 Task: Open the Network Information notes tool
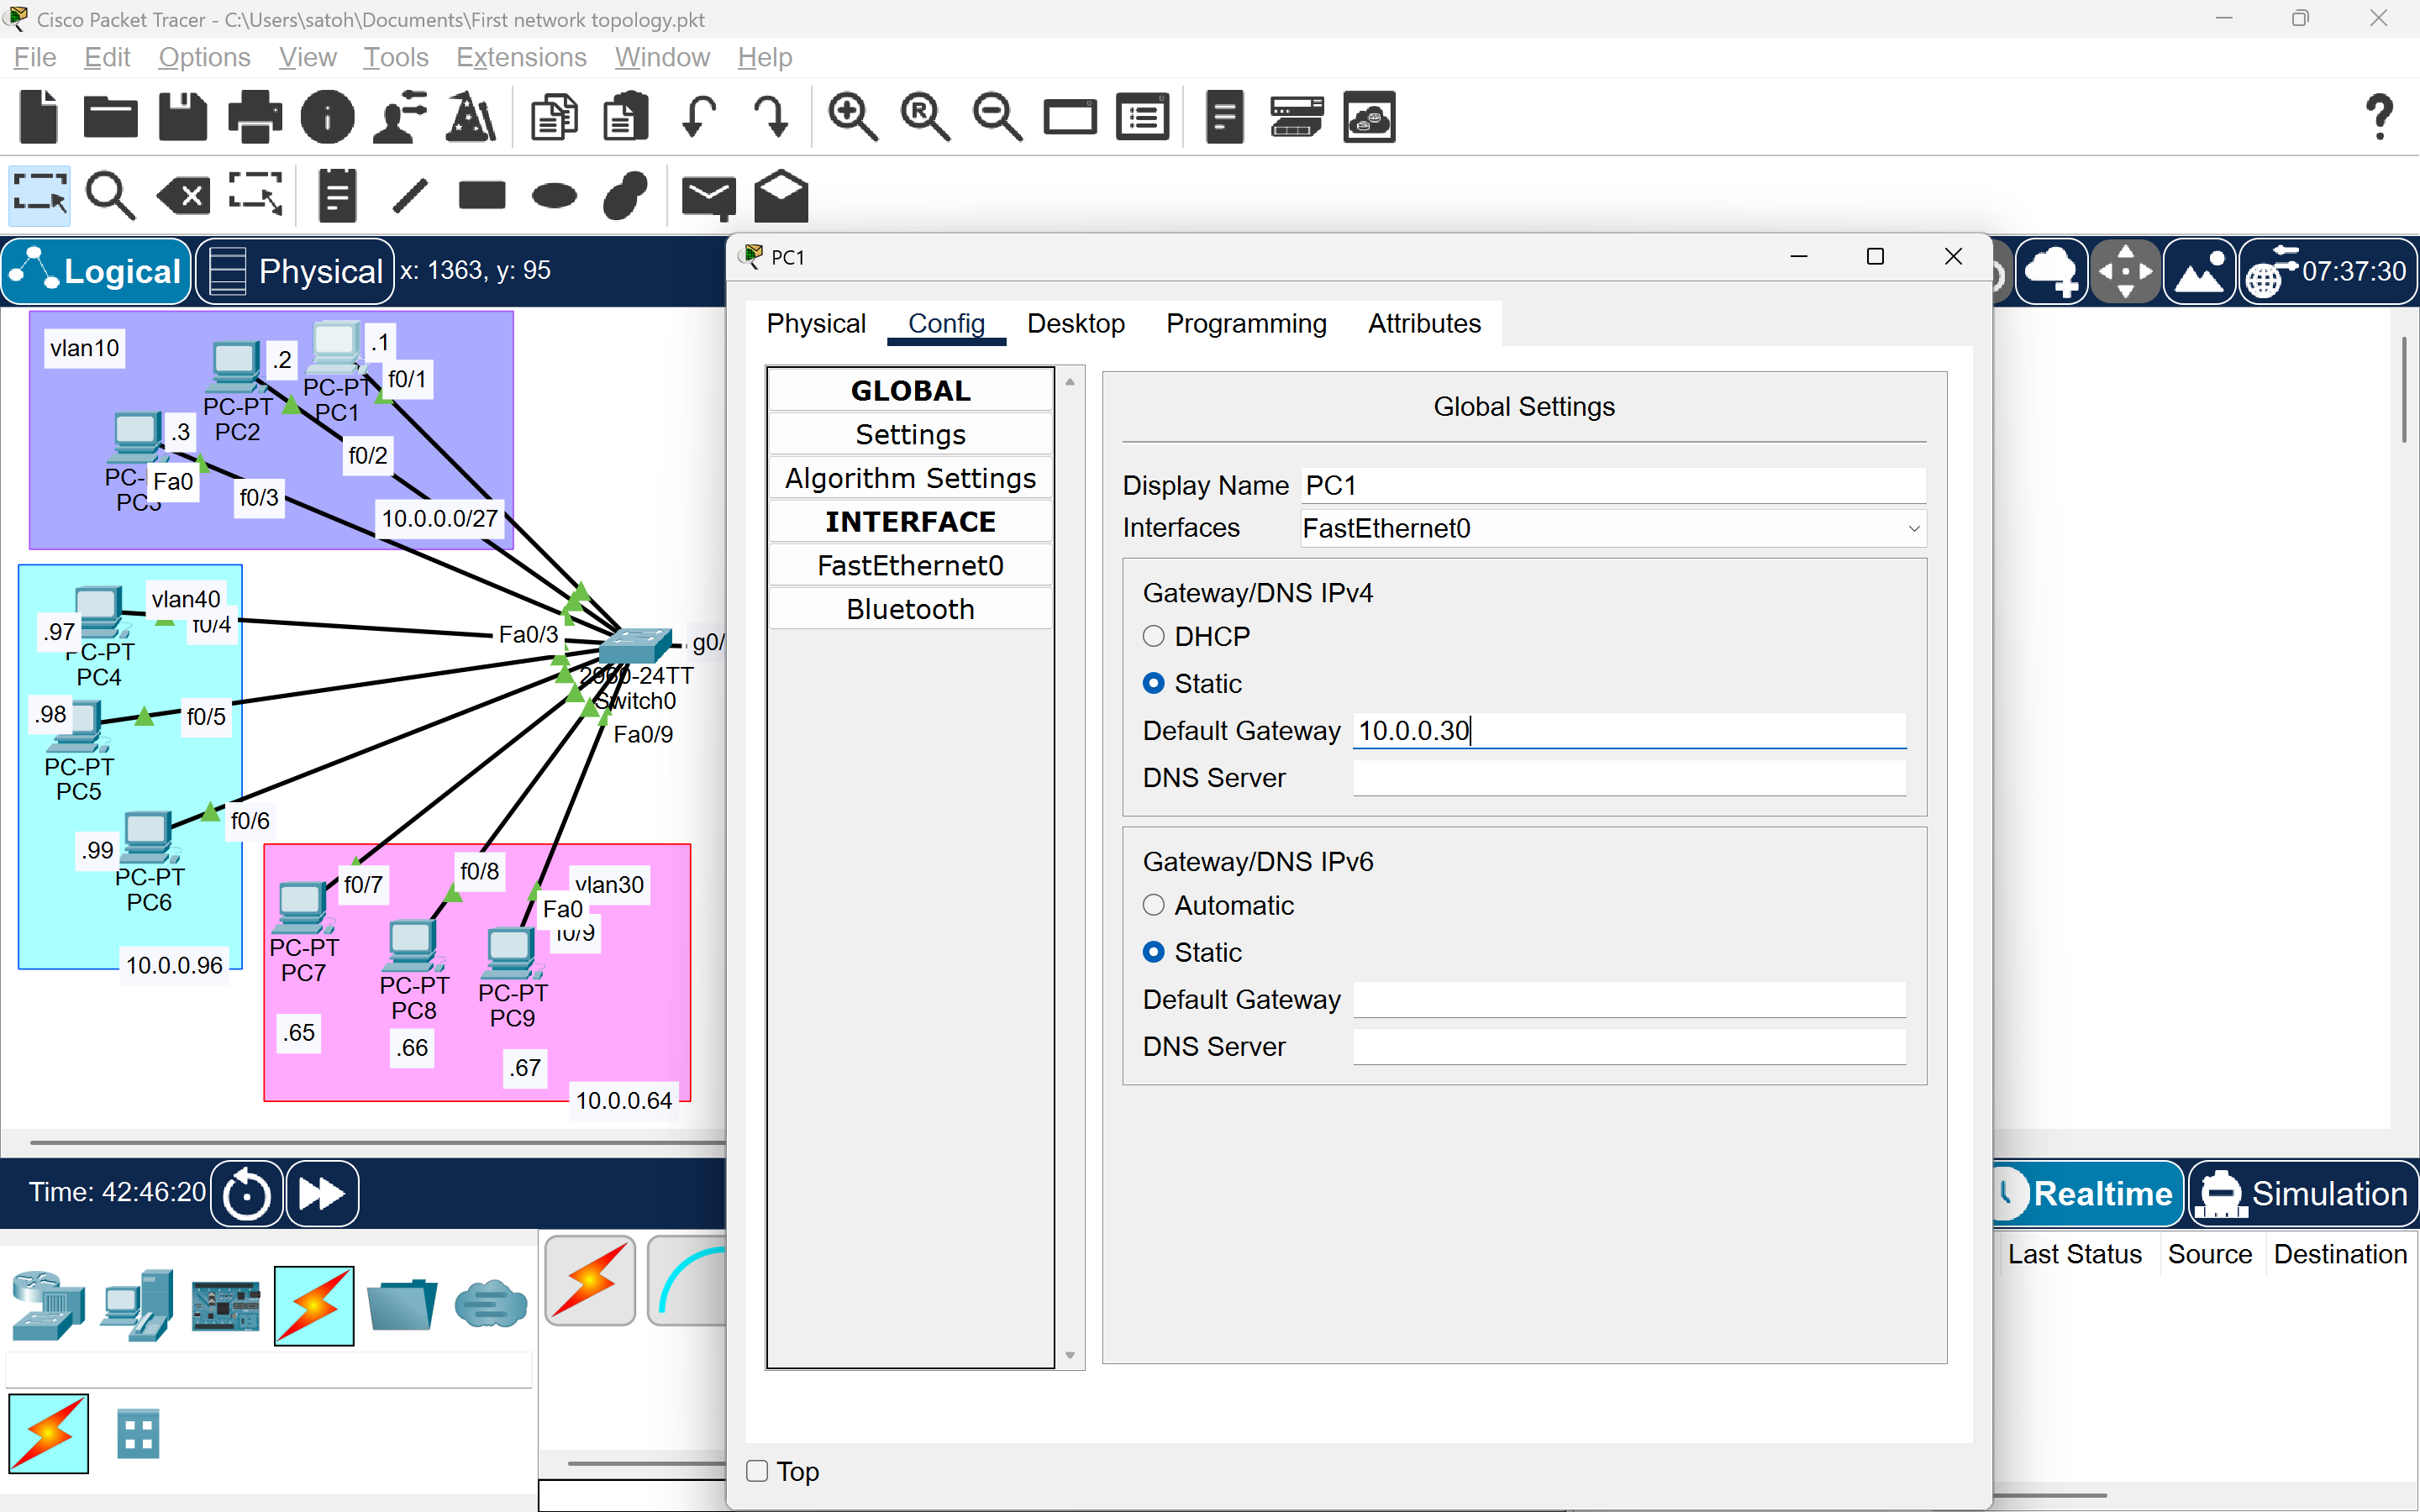[x=336, y=195]
